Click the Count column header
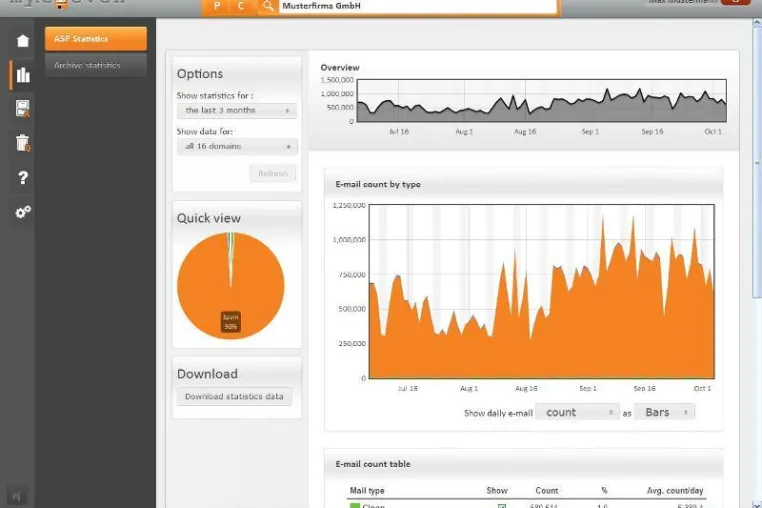This screenshot has height=508, width=762. pos(547,490)
